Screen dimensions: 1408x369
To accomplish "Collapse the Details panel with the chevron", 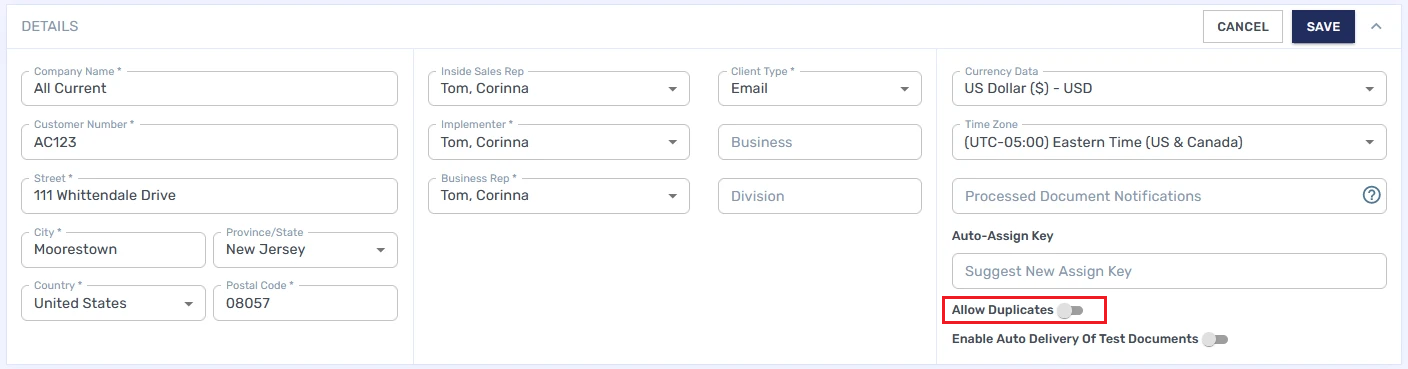I will click(x=1377, y=26).
